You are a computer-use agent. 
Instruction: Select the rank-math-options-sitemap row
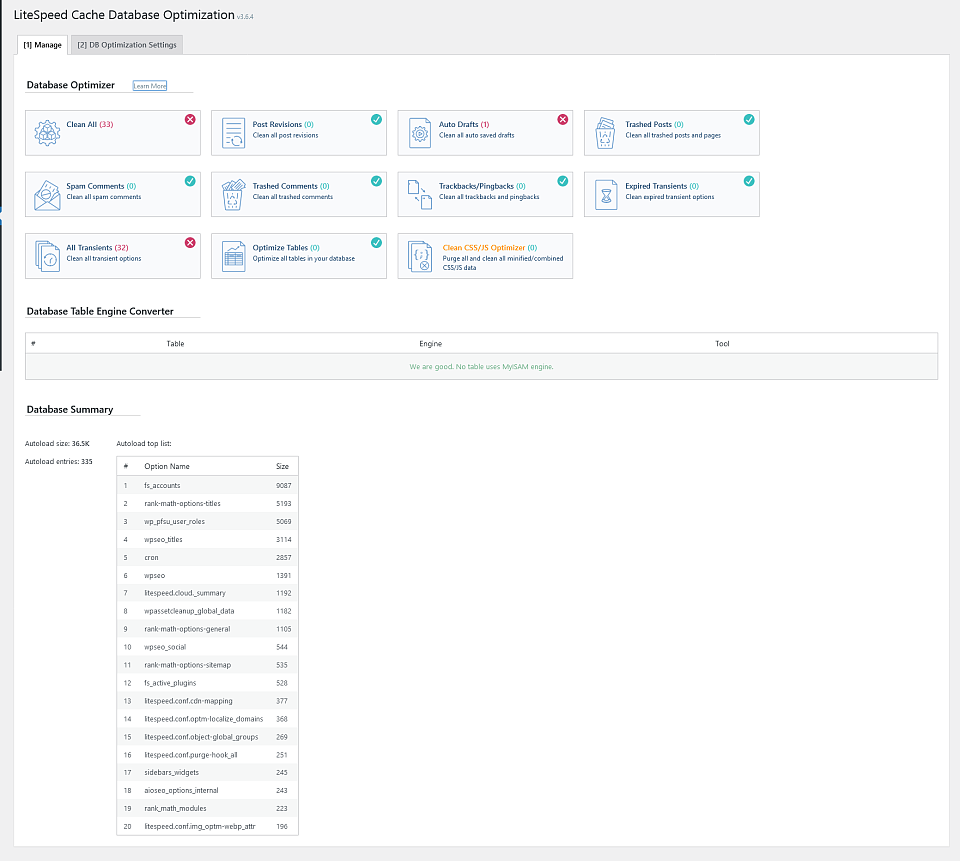click(208, 665)
